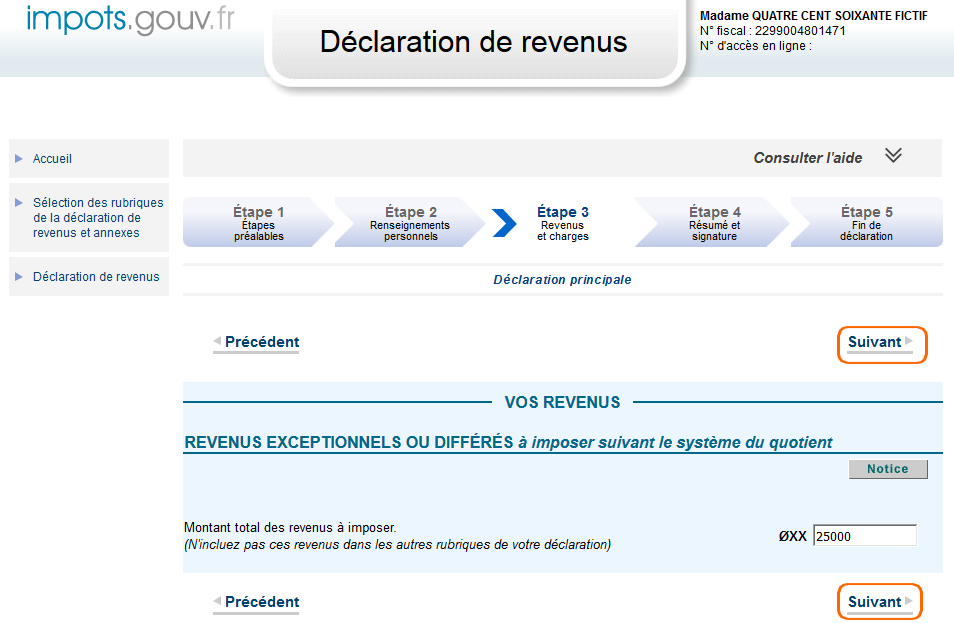Image resolution: width=954 pixels, height=623 pixels.
Task: Open Sélection des rubriques de la déclaration
Action: point(97,217)
